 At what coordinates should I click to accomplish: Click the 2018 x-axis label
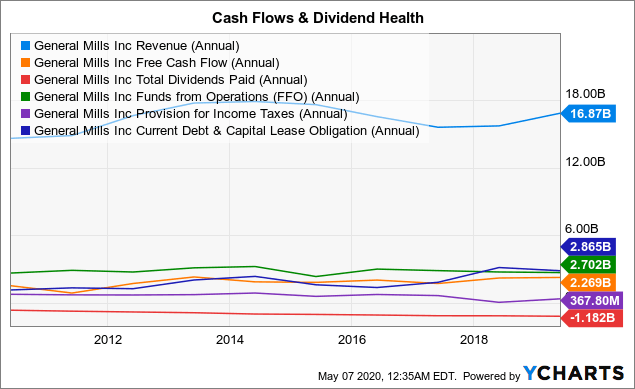(474, 339)
